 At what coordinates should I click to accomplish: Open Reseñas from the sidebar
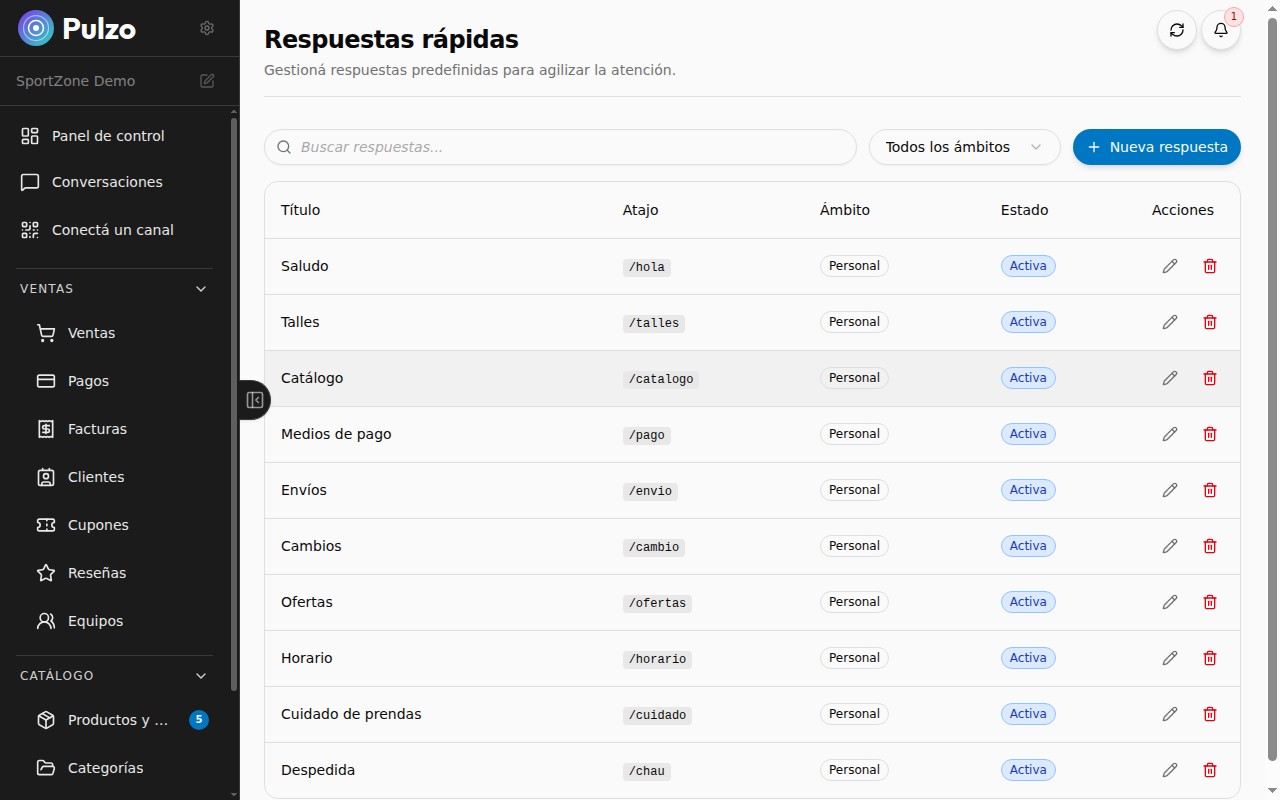pos(95,572)
